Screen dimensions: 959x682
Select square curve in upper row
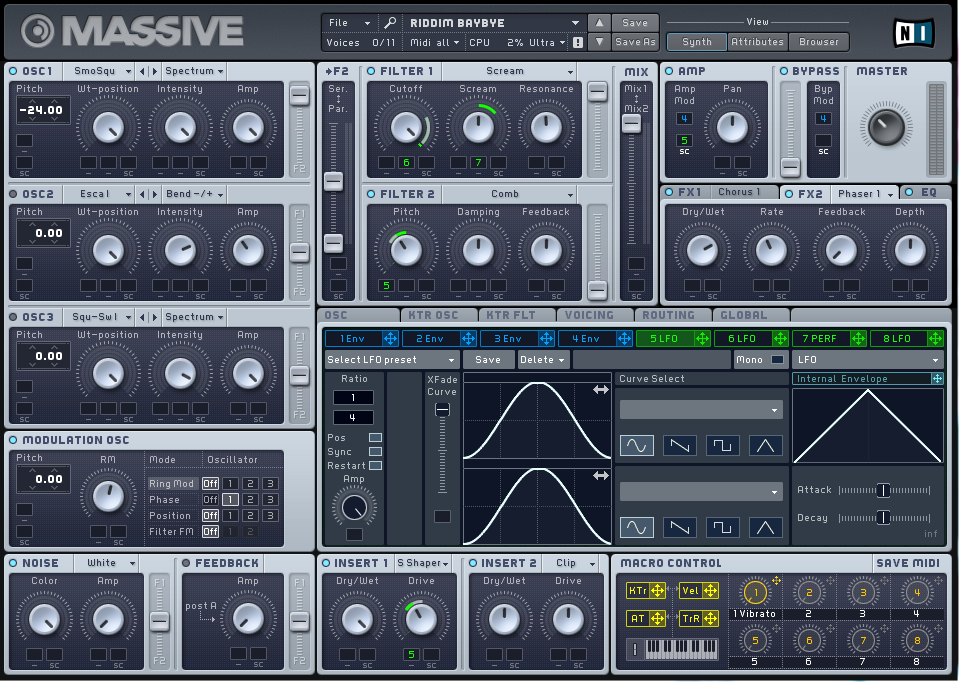[x=722, y=445]
